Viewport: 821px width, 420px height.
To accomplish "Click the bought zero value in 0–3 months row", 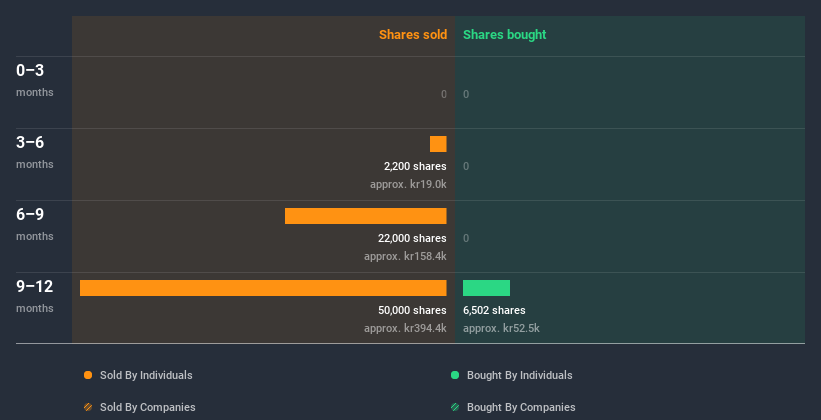I will [466, 94].
